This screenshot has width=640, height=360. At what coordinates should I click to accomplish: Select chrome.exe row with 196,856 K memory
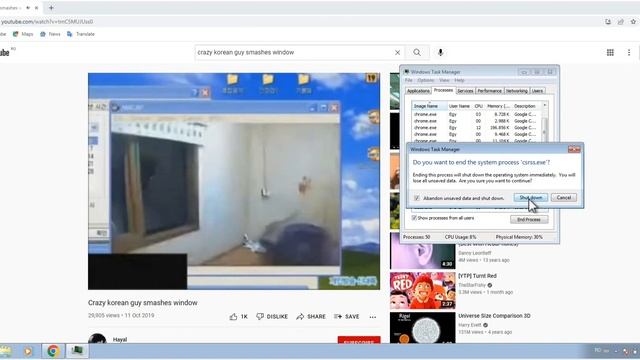pyautogui.click(x=477, y=128)
